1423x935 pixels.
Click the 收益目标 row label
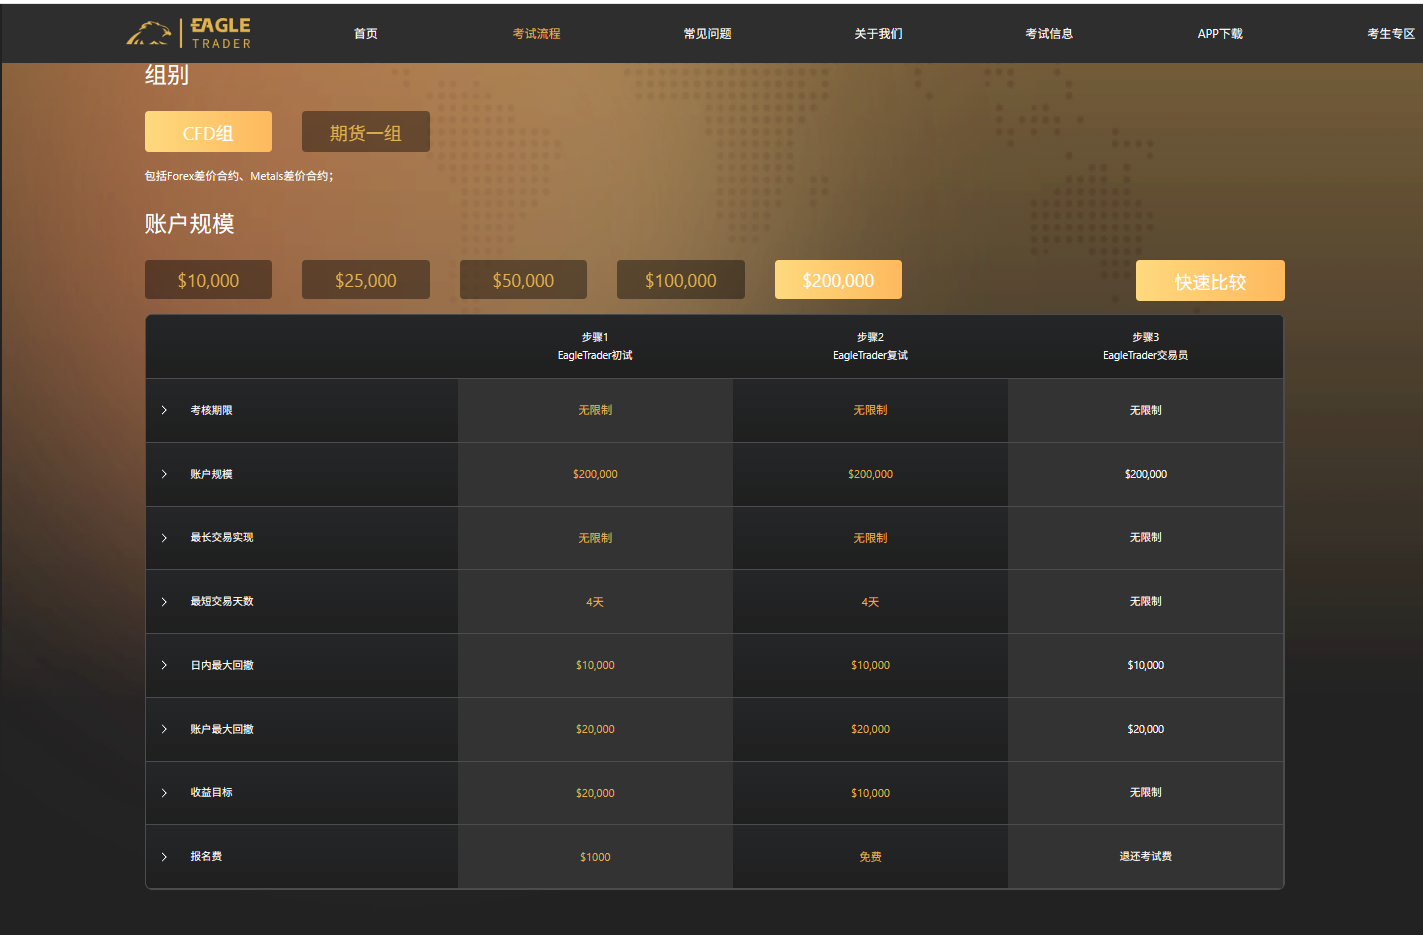point(211,792)
